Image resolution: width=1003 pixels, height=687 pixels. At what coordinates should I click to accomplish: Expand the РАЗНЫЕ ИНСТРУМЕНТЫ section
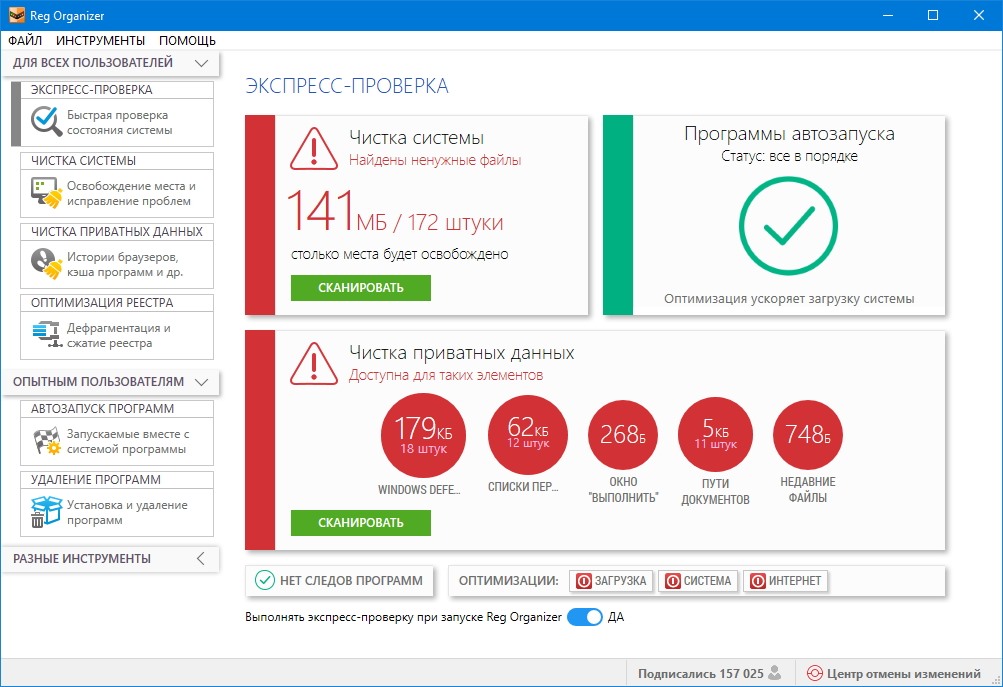point(201,558)
